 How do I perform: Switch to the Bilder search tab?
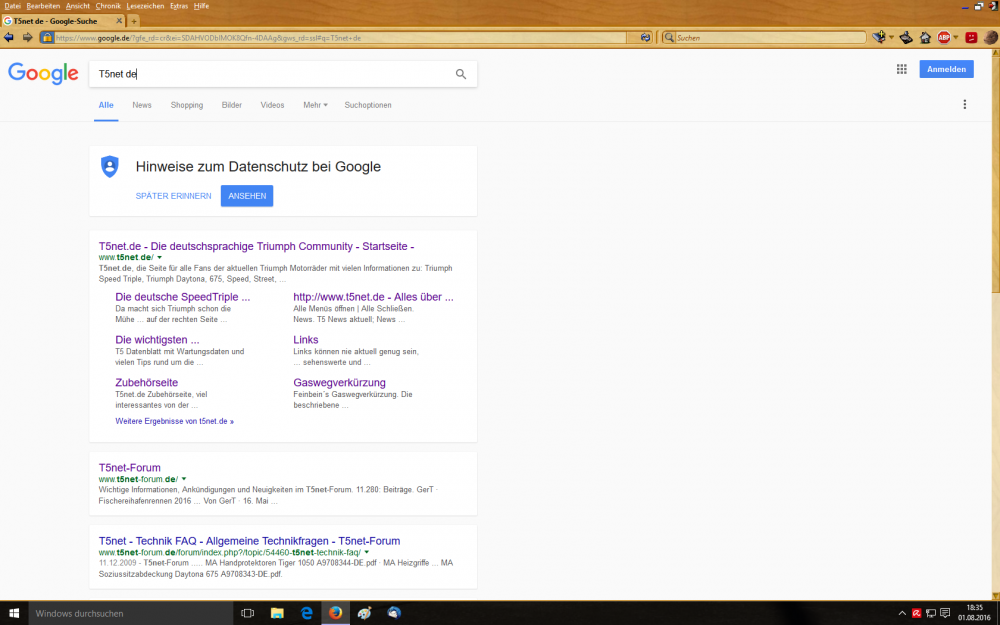[232, 105]
